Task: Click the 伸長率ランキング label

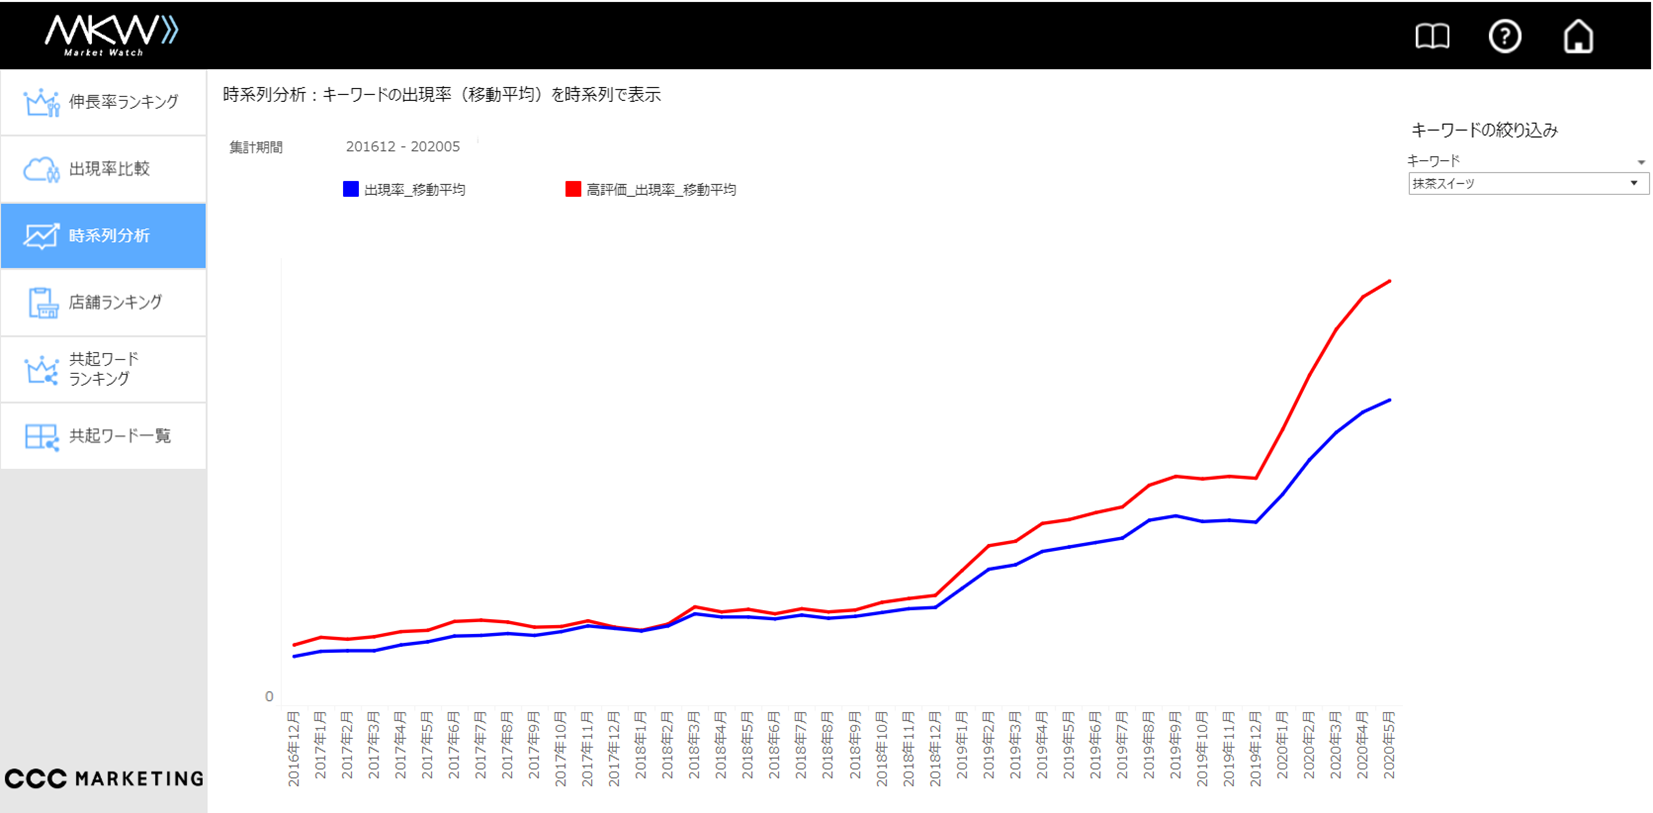Action: click(x=123, y=102)
